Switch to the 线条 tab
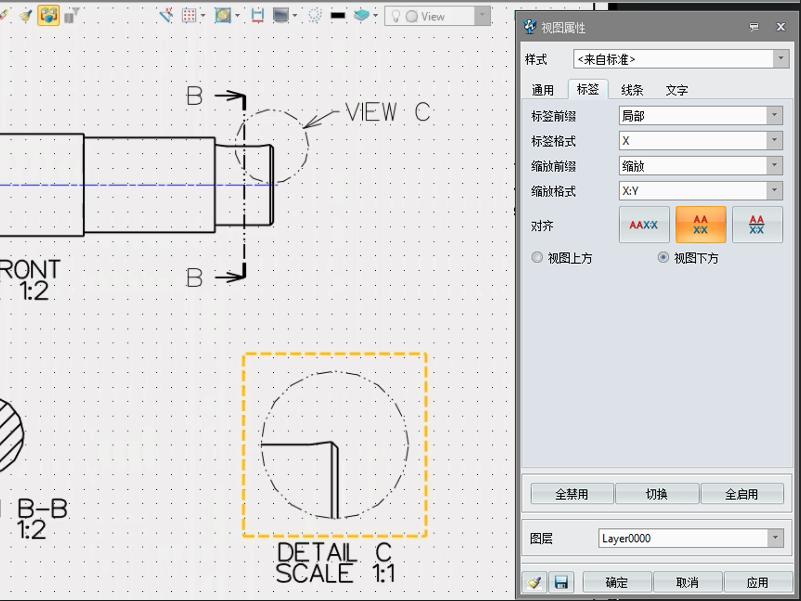 (x=631, y=89)
